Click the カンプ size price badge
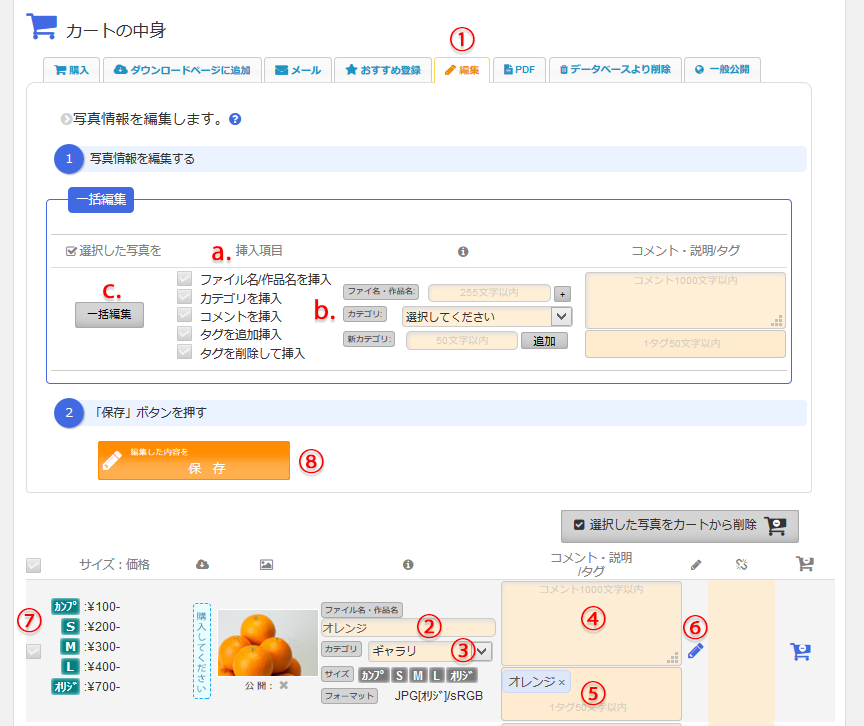 click(x=65, y=606)
